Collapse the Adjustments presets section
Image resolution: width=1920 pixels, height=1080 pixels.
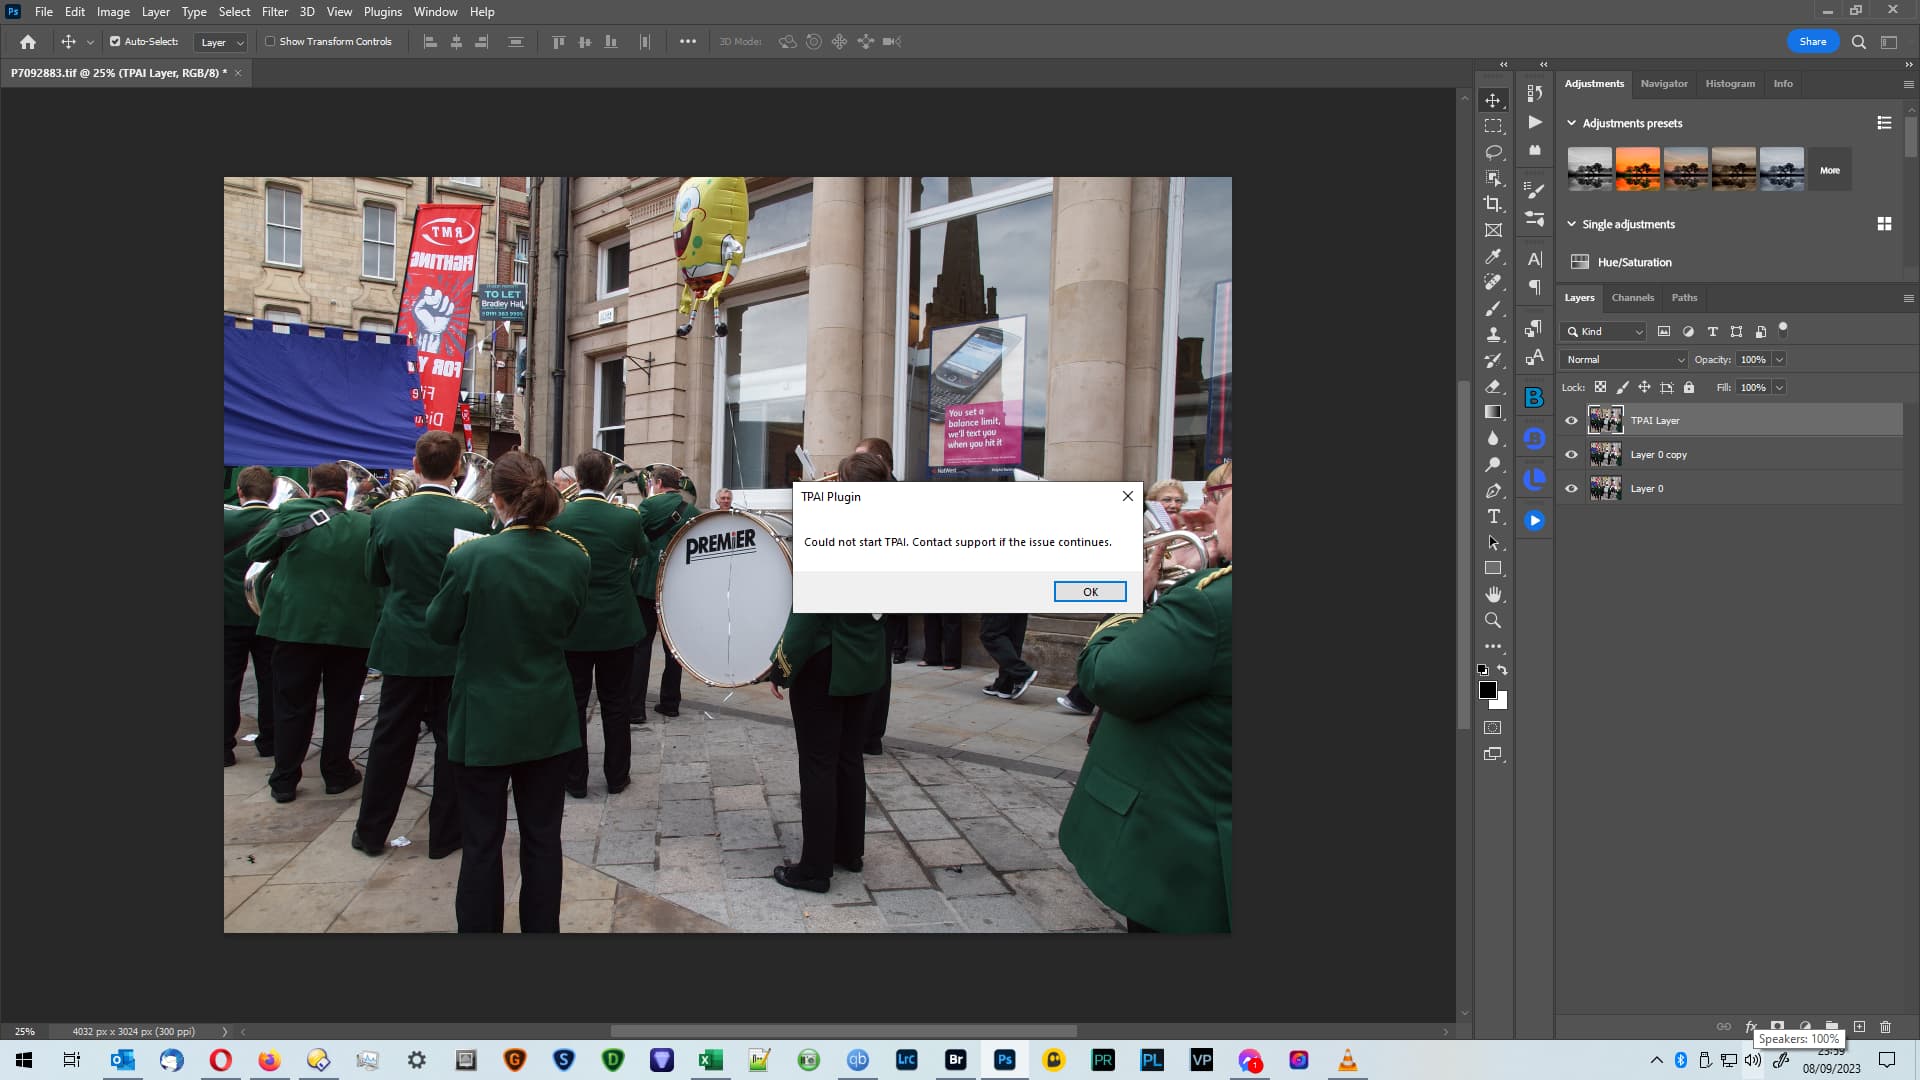point(1571,124)
